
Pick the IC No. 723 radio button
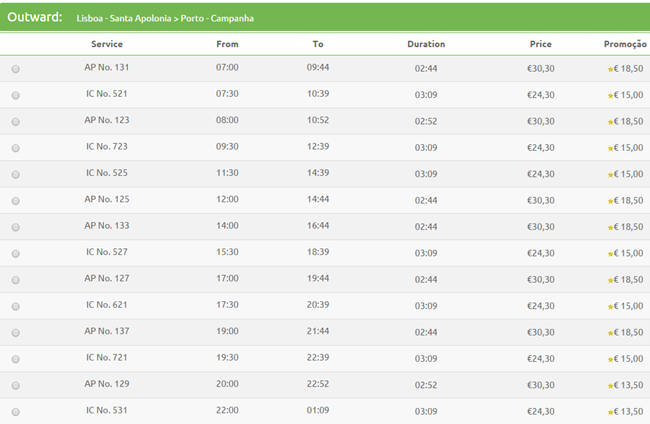[x=16, y=148]
